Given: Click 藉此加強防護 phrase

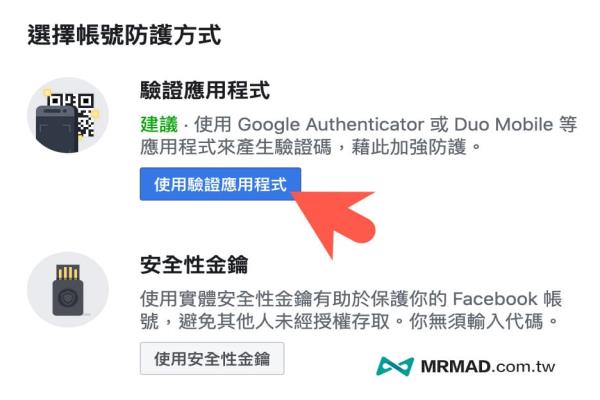Looking at the screenshot, I should point(409,147).
